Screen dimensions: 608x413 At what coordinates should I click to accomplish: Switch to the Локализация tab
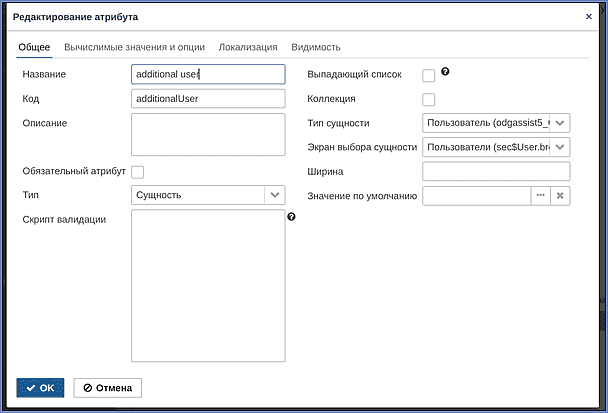click(x=248, y=47)
